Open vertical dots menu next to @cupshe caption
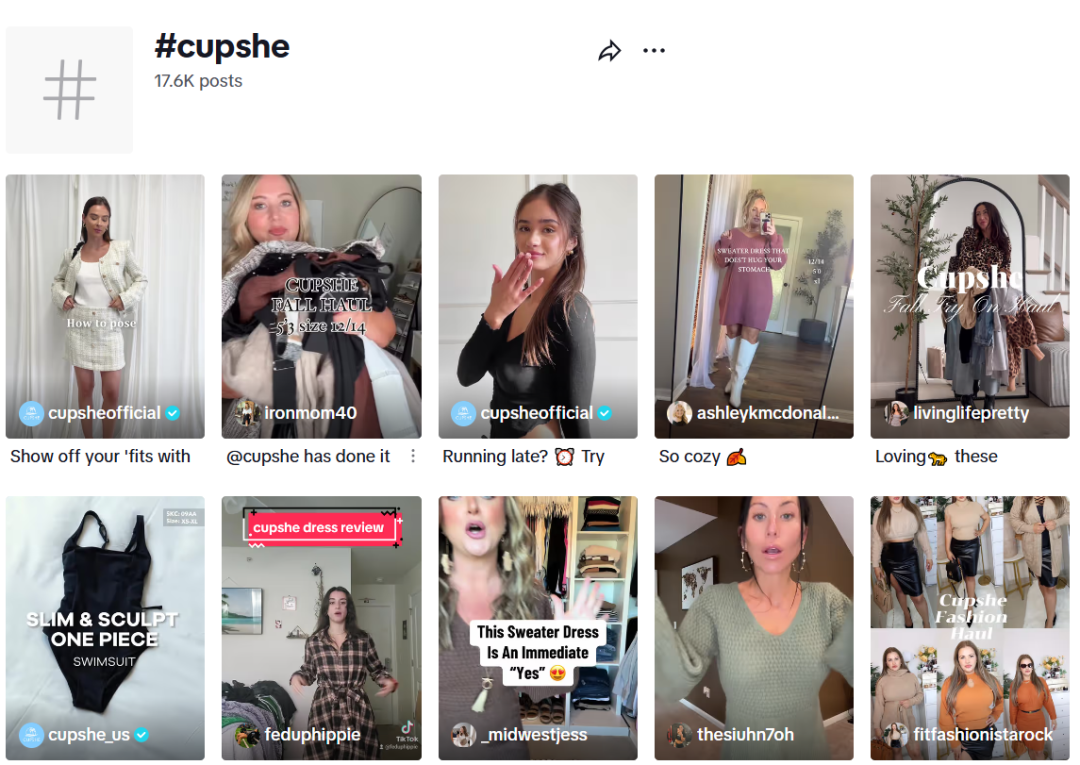Screen dimensions: 1080x765 413,457
